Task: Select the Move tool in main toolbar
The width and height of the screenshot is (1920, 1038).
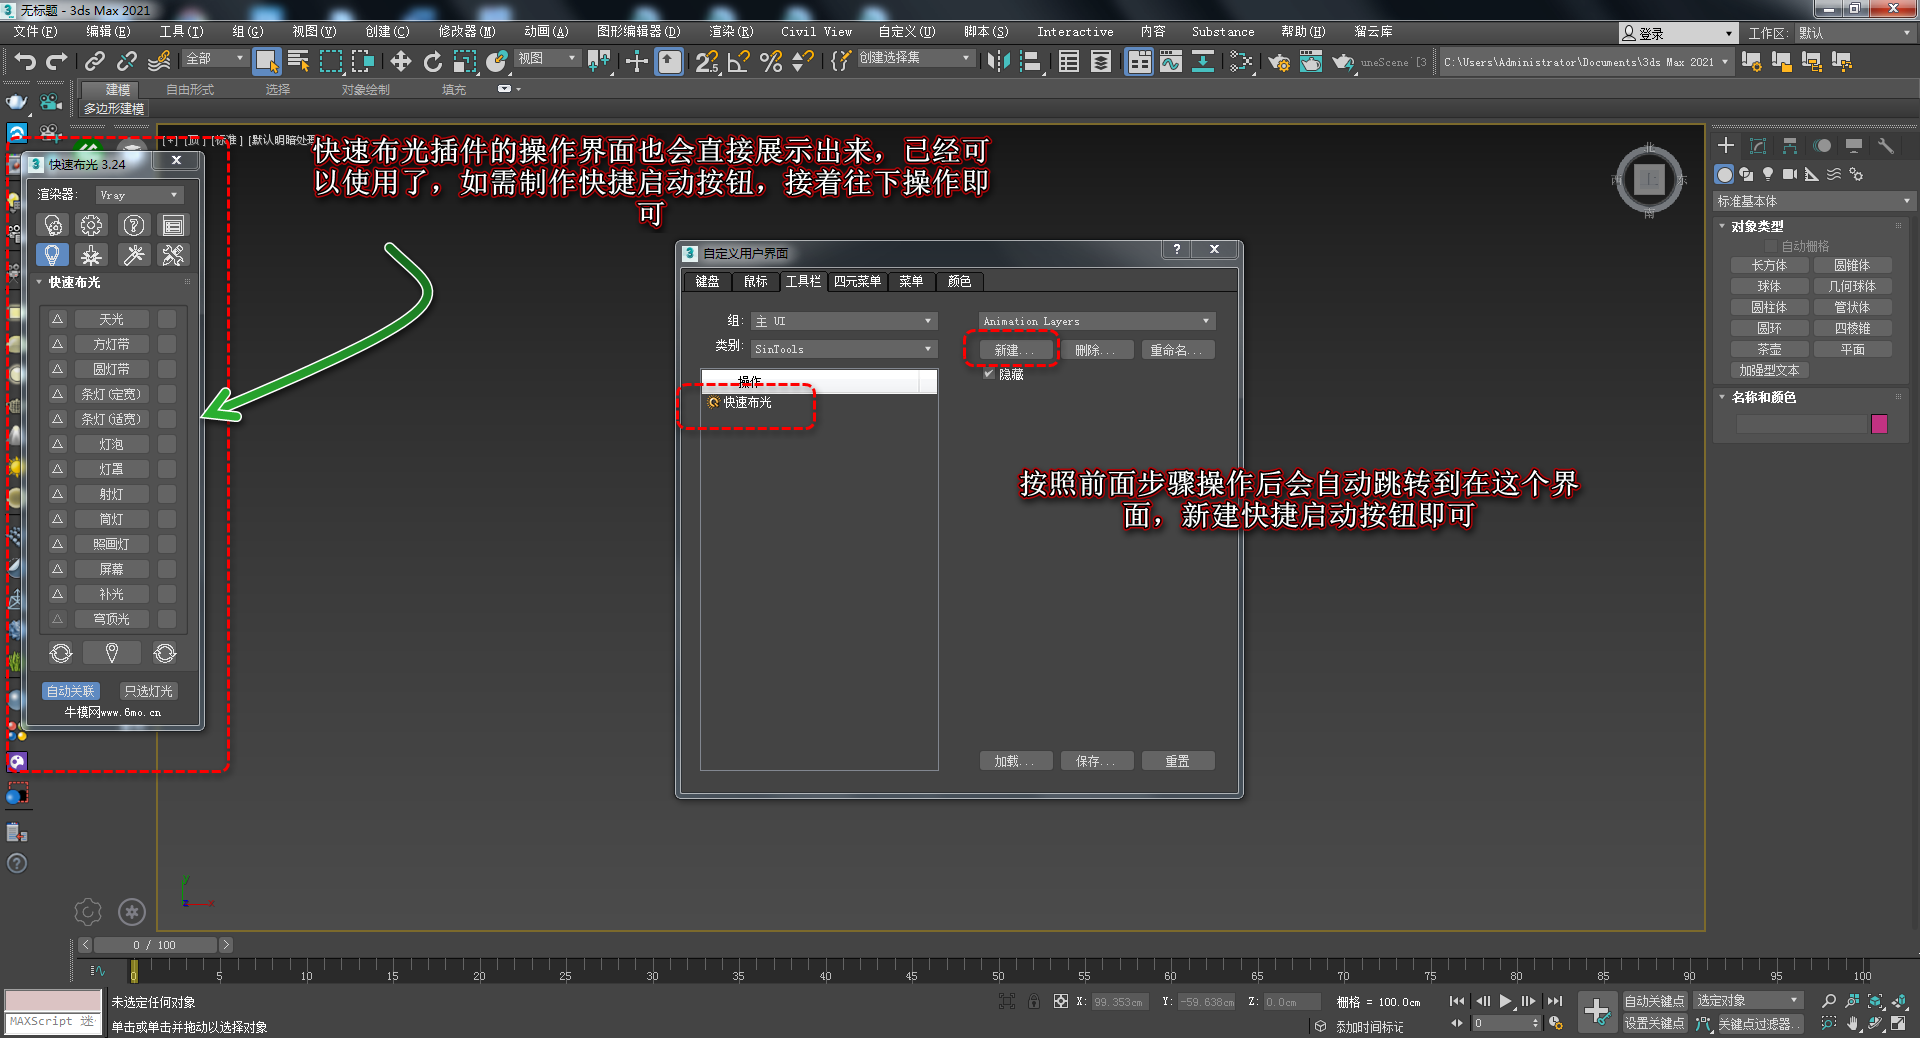Action: [400, 62]
